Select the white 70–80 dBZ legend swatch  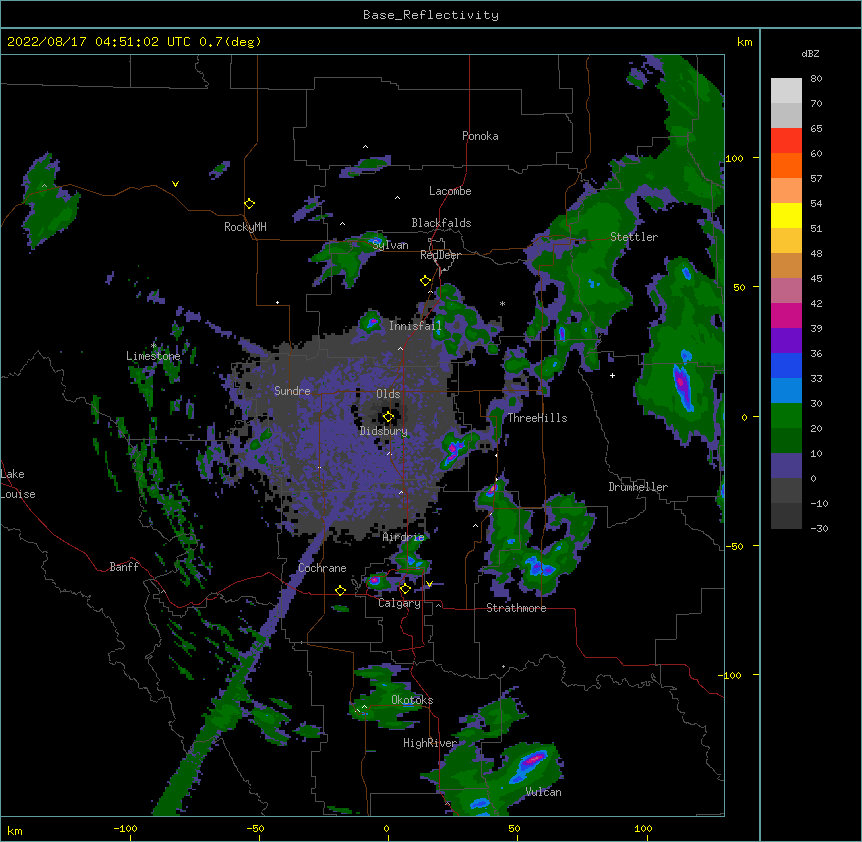[x=786, y=91]
